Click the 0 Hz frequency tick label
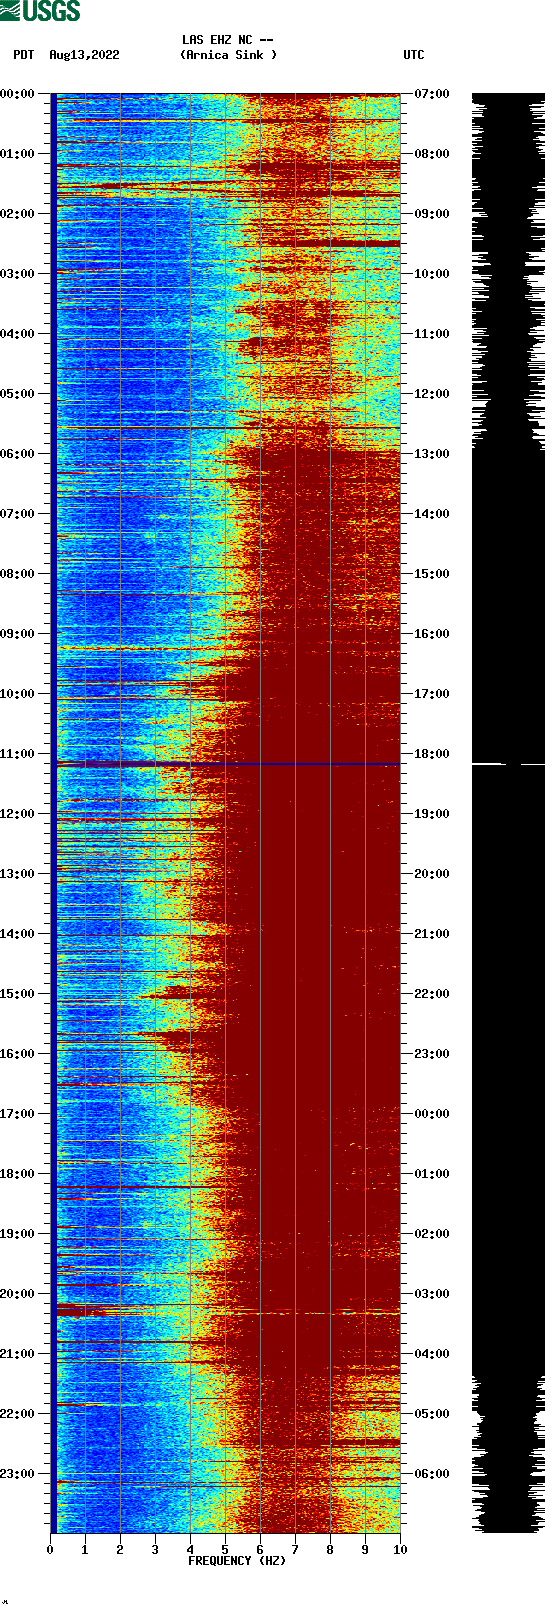Viewport: 552px width, 1613px height. tap(50, 1550)
